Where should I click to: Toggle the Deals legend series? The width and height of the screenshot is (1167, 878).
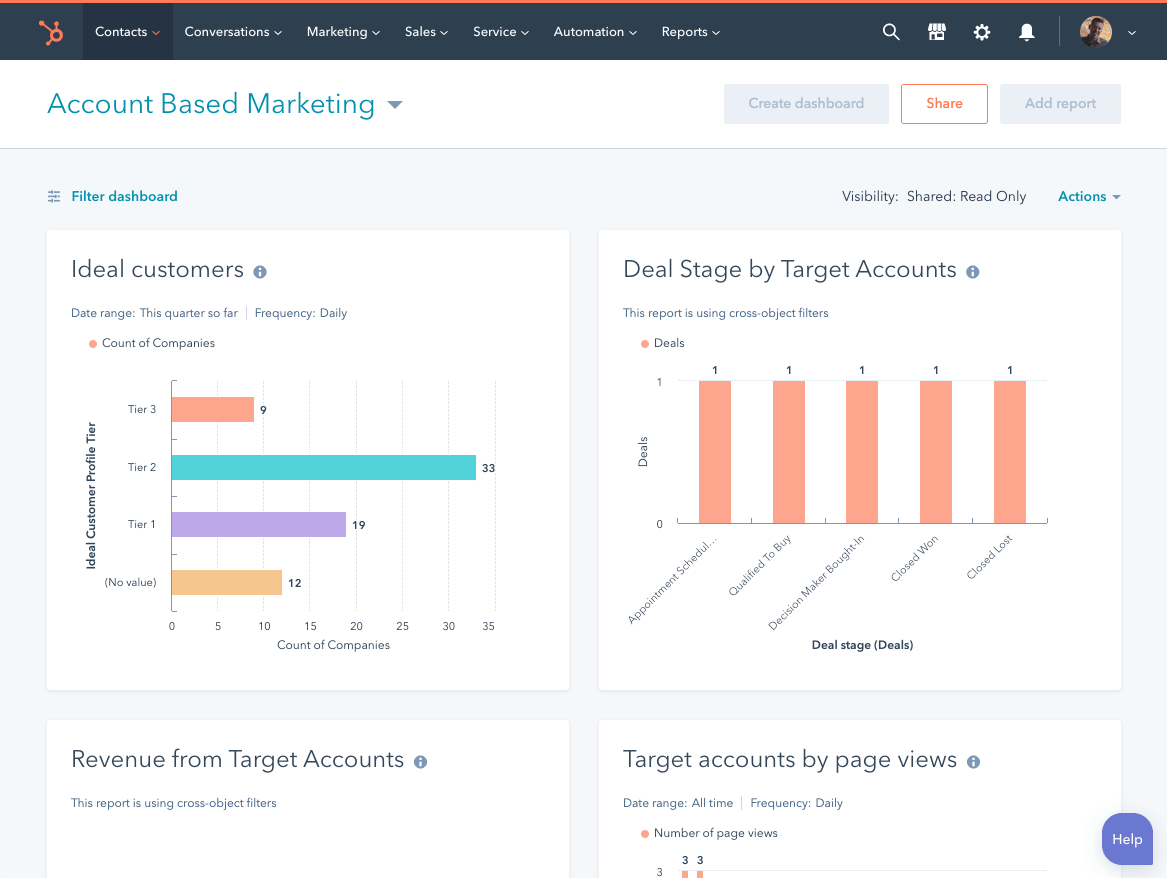[x=668, y=343]
